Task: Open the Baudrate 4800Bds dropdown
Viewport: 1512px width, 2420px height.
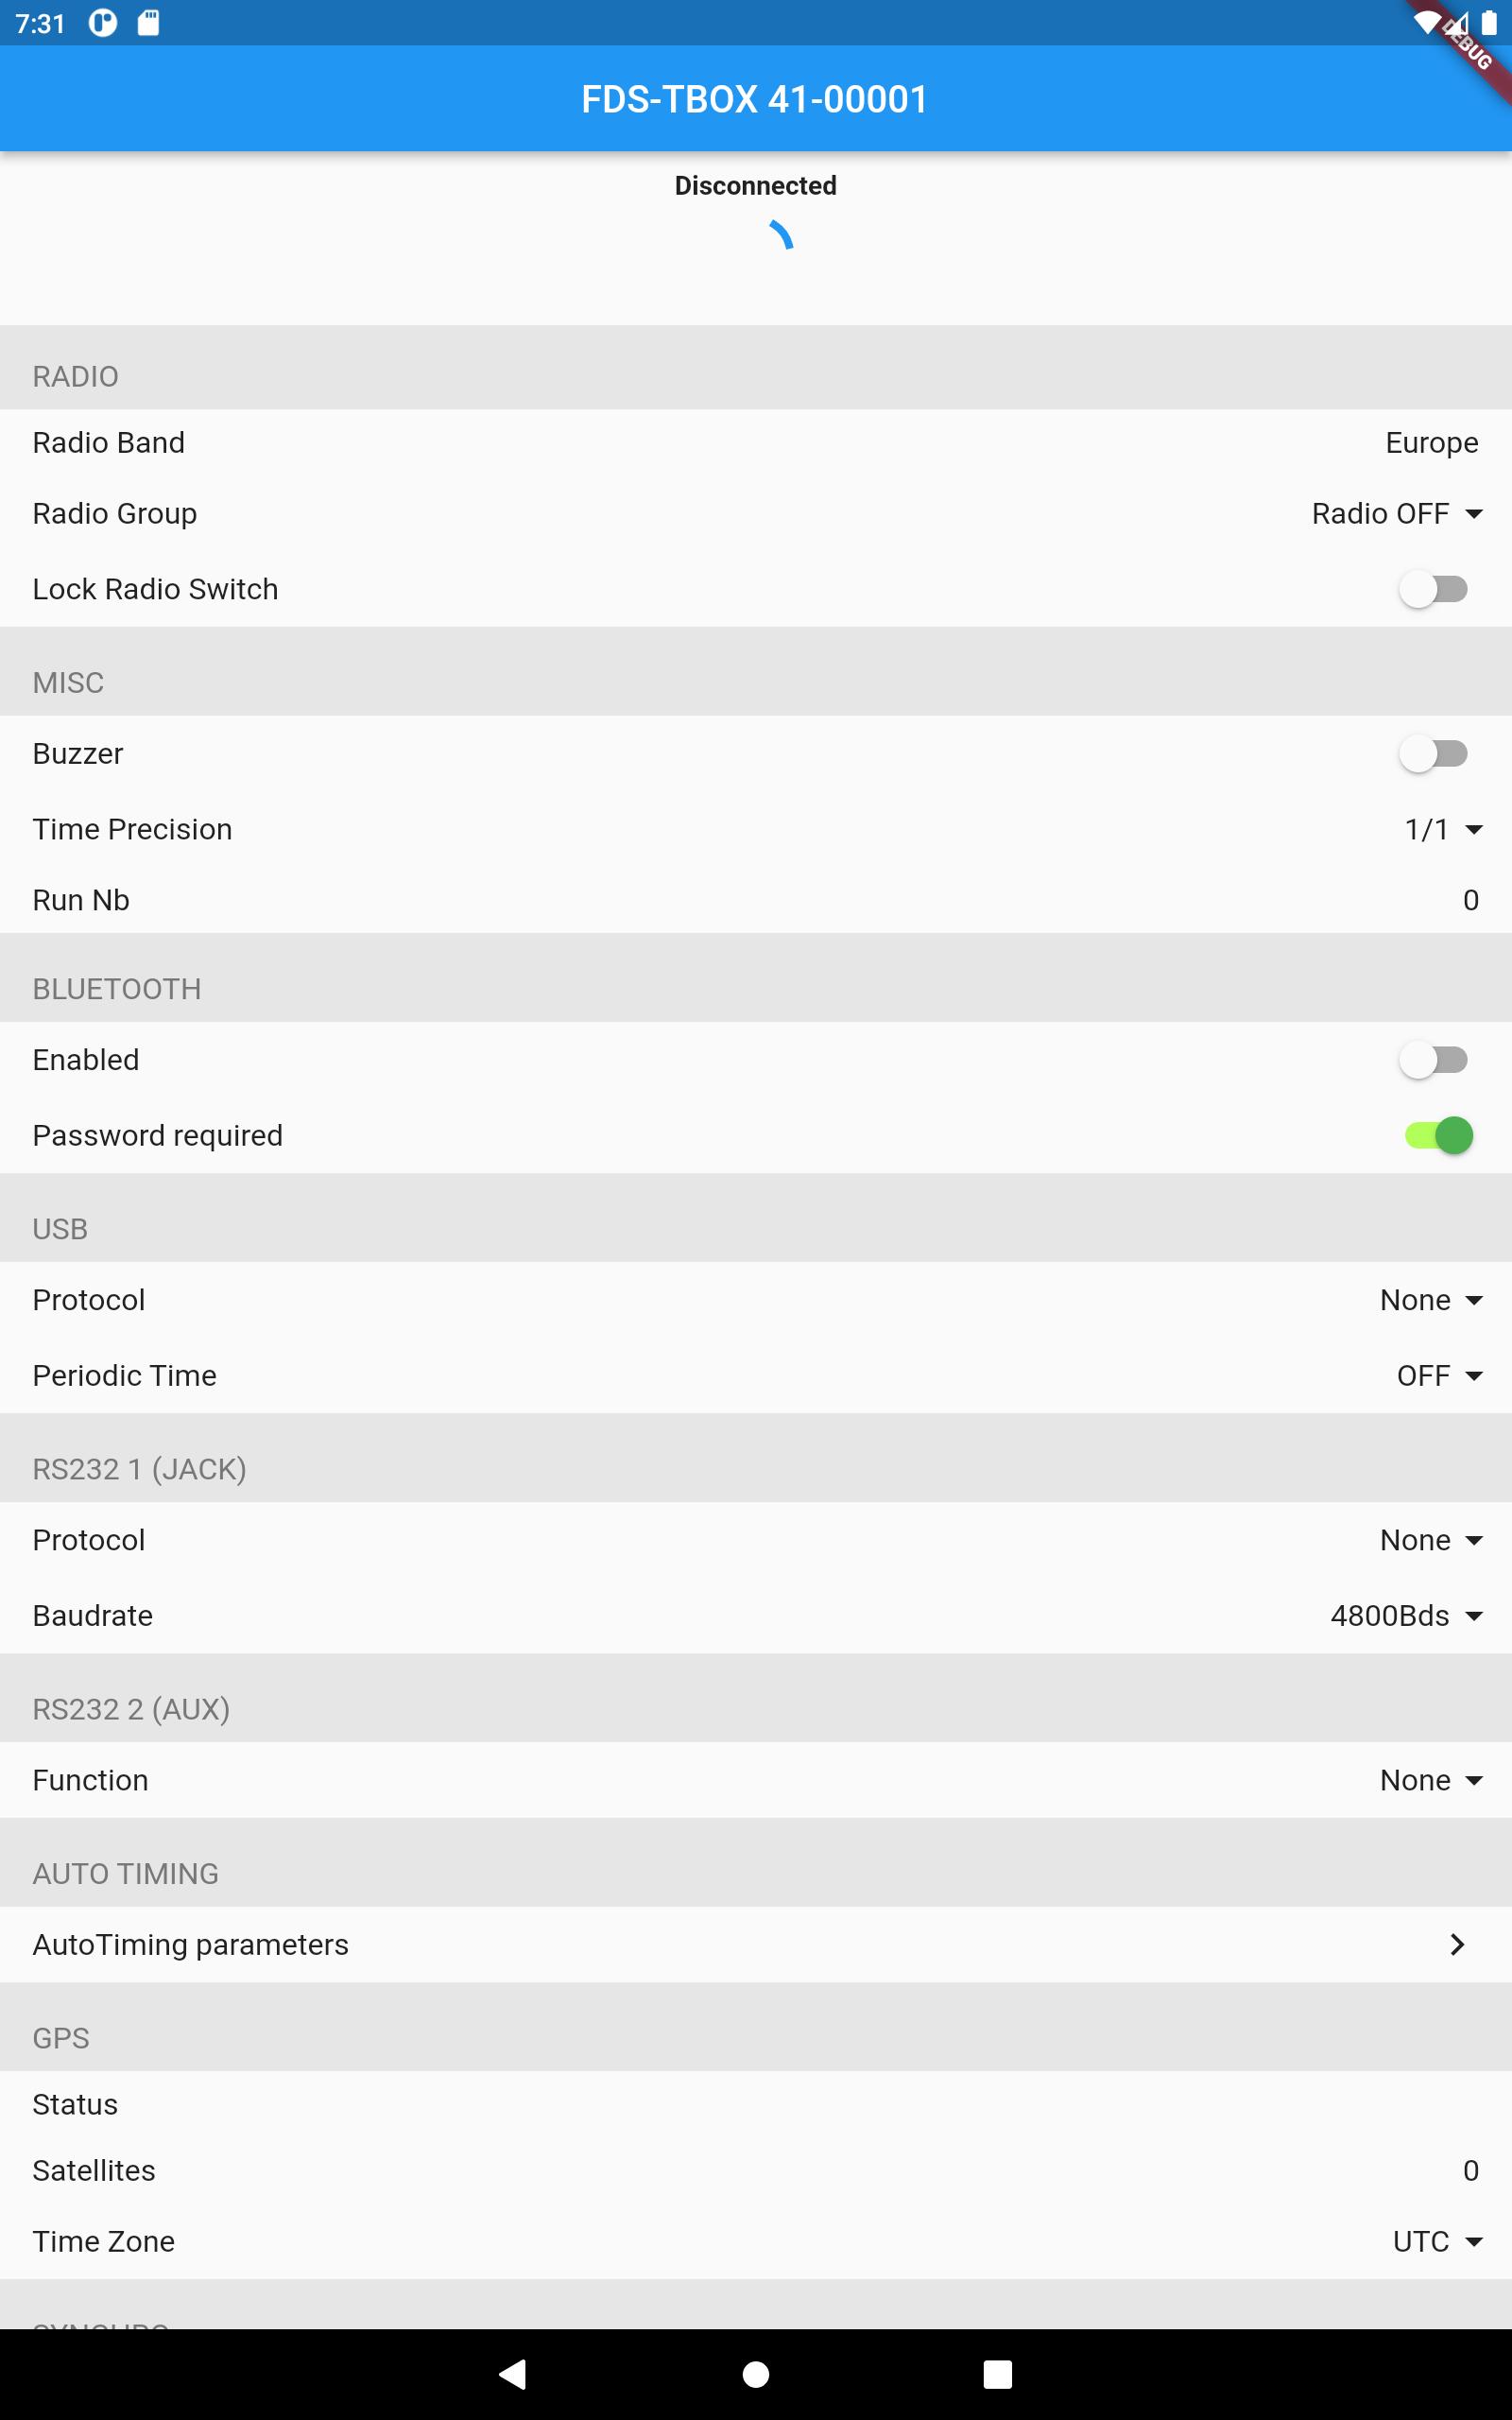Action: [x=1406, y=1615]
